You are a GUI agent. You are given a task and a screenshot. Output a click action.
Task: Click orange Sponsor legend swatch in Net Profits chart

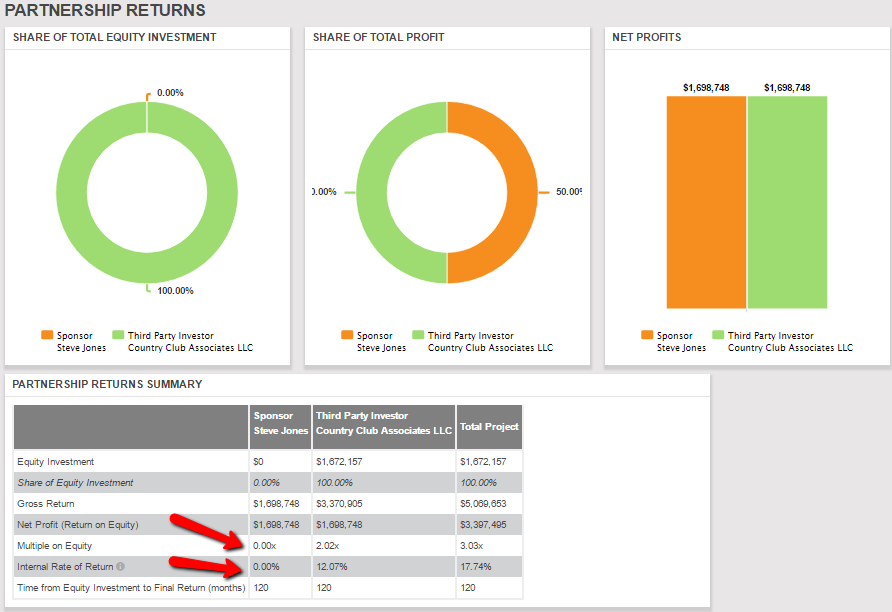click(x=647, y=336)
